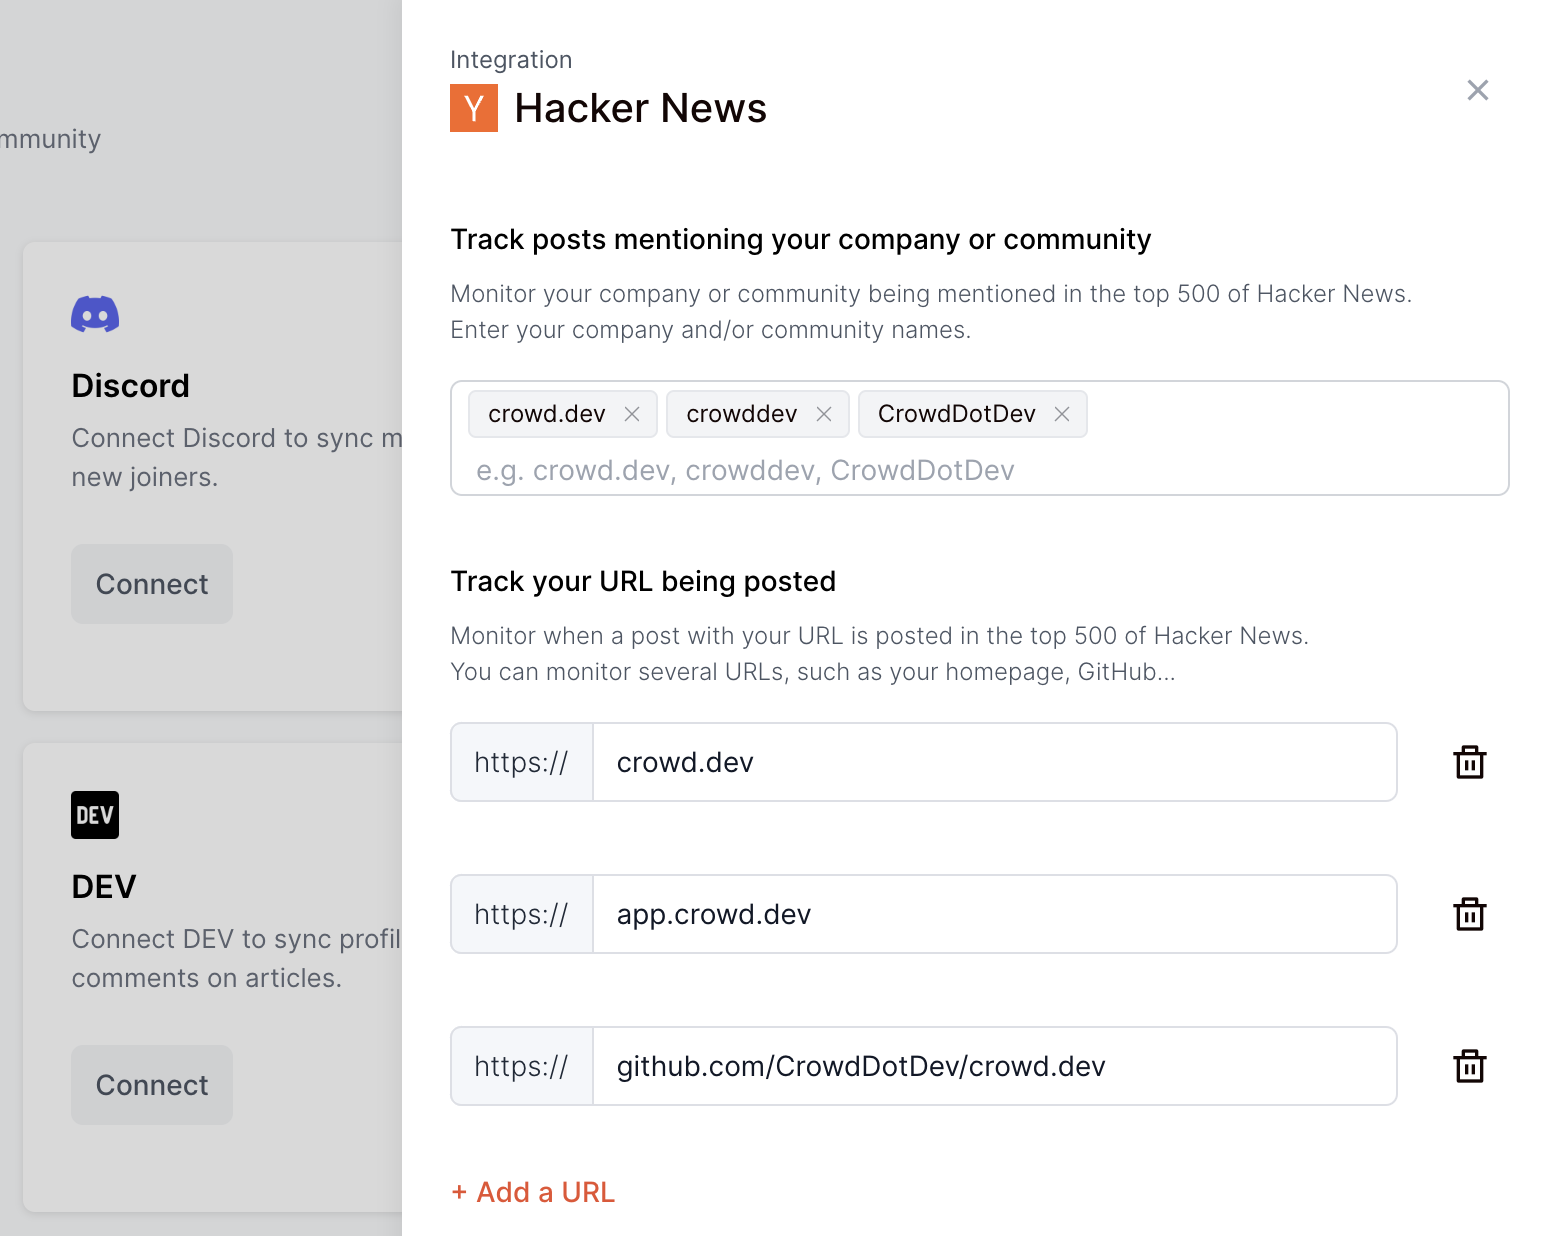Remove the crowddev keyword tag
The image size is (1546, 1236).
(x=824, y=414)
